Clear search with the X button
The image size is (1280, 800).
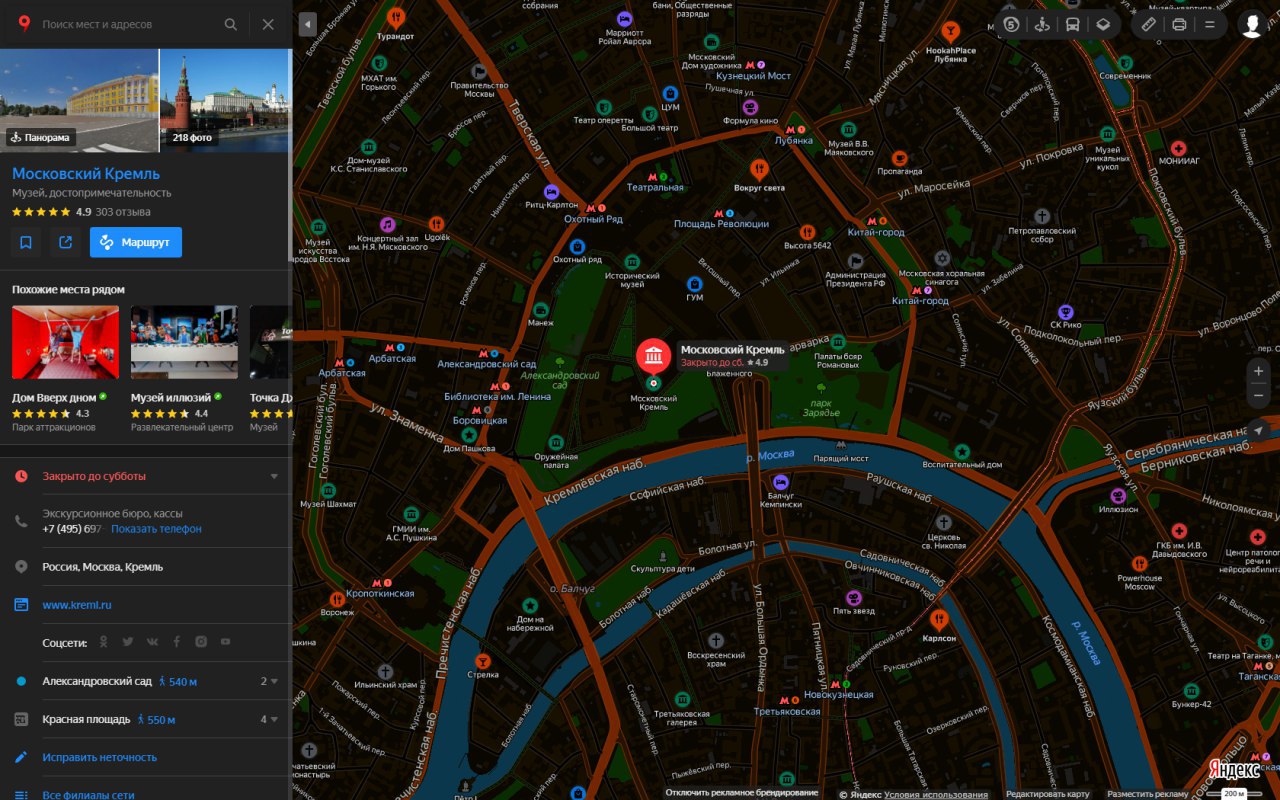(268, 24)
